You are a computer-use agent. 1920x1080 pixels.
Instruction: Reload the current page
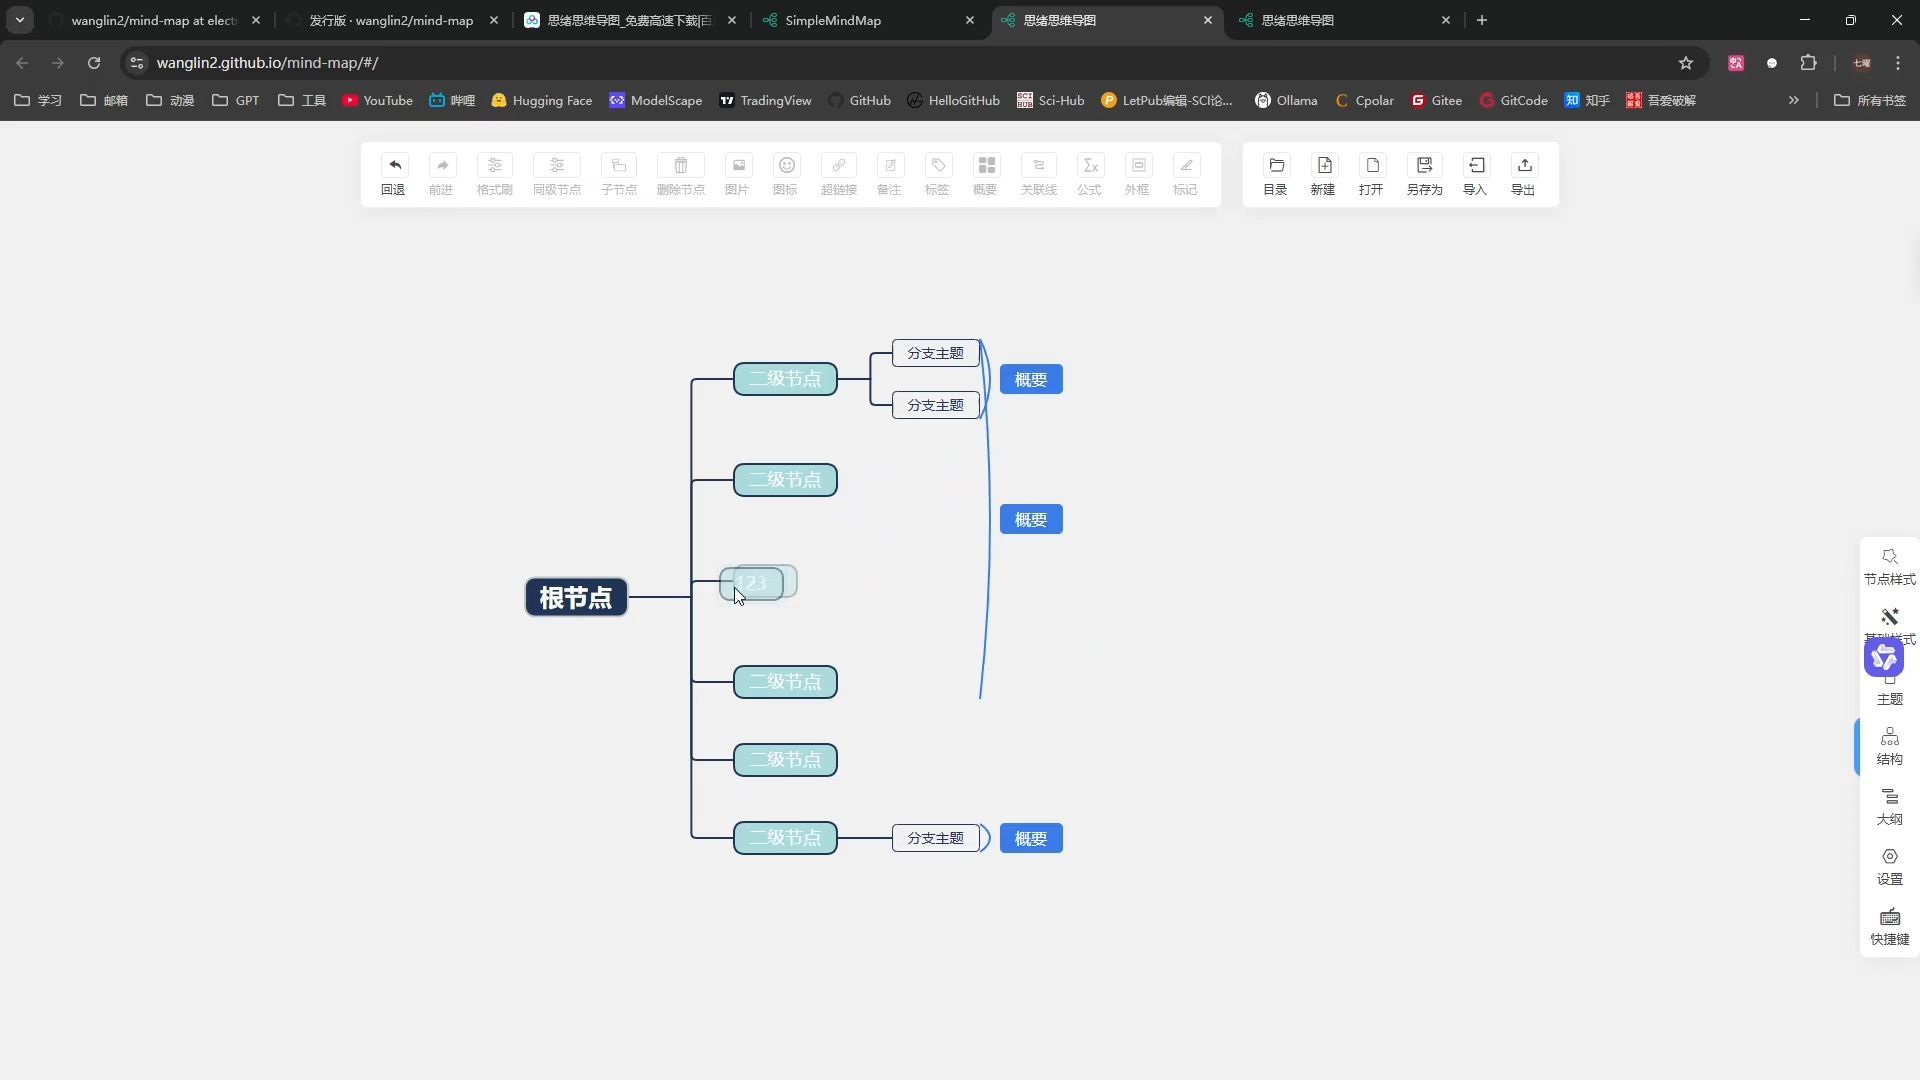pyautogui.click(x=94, y=63)
